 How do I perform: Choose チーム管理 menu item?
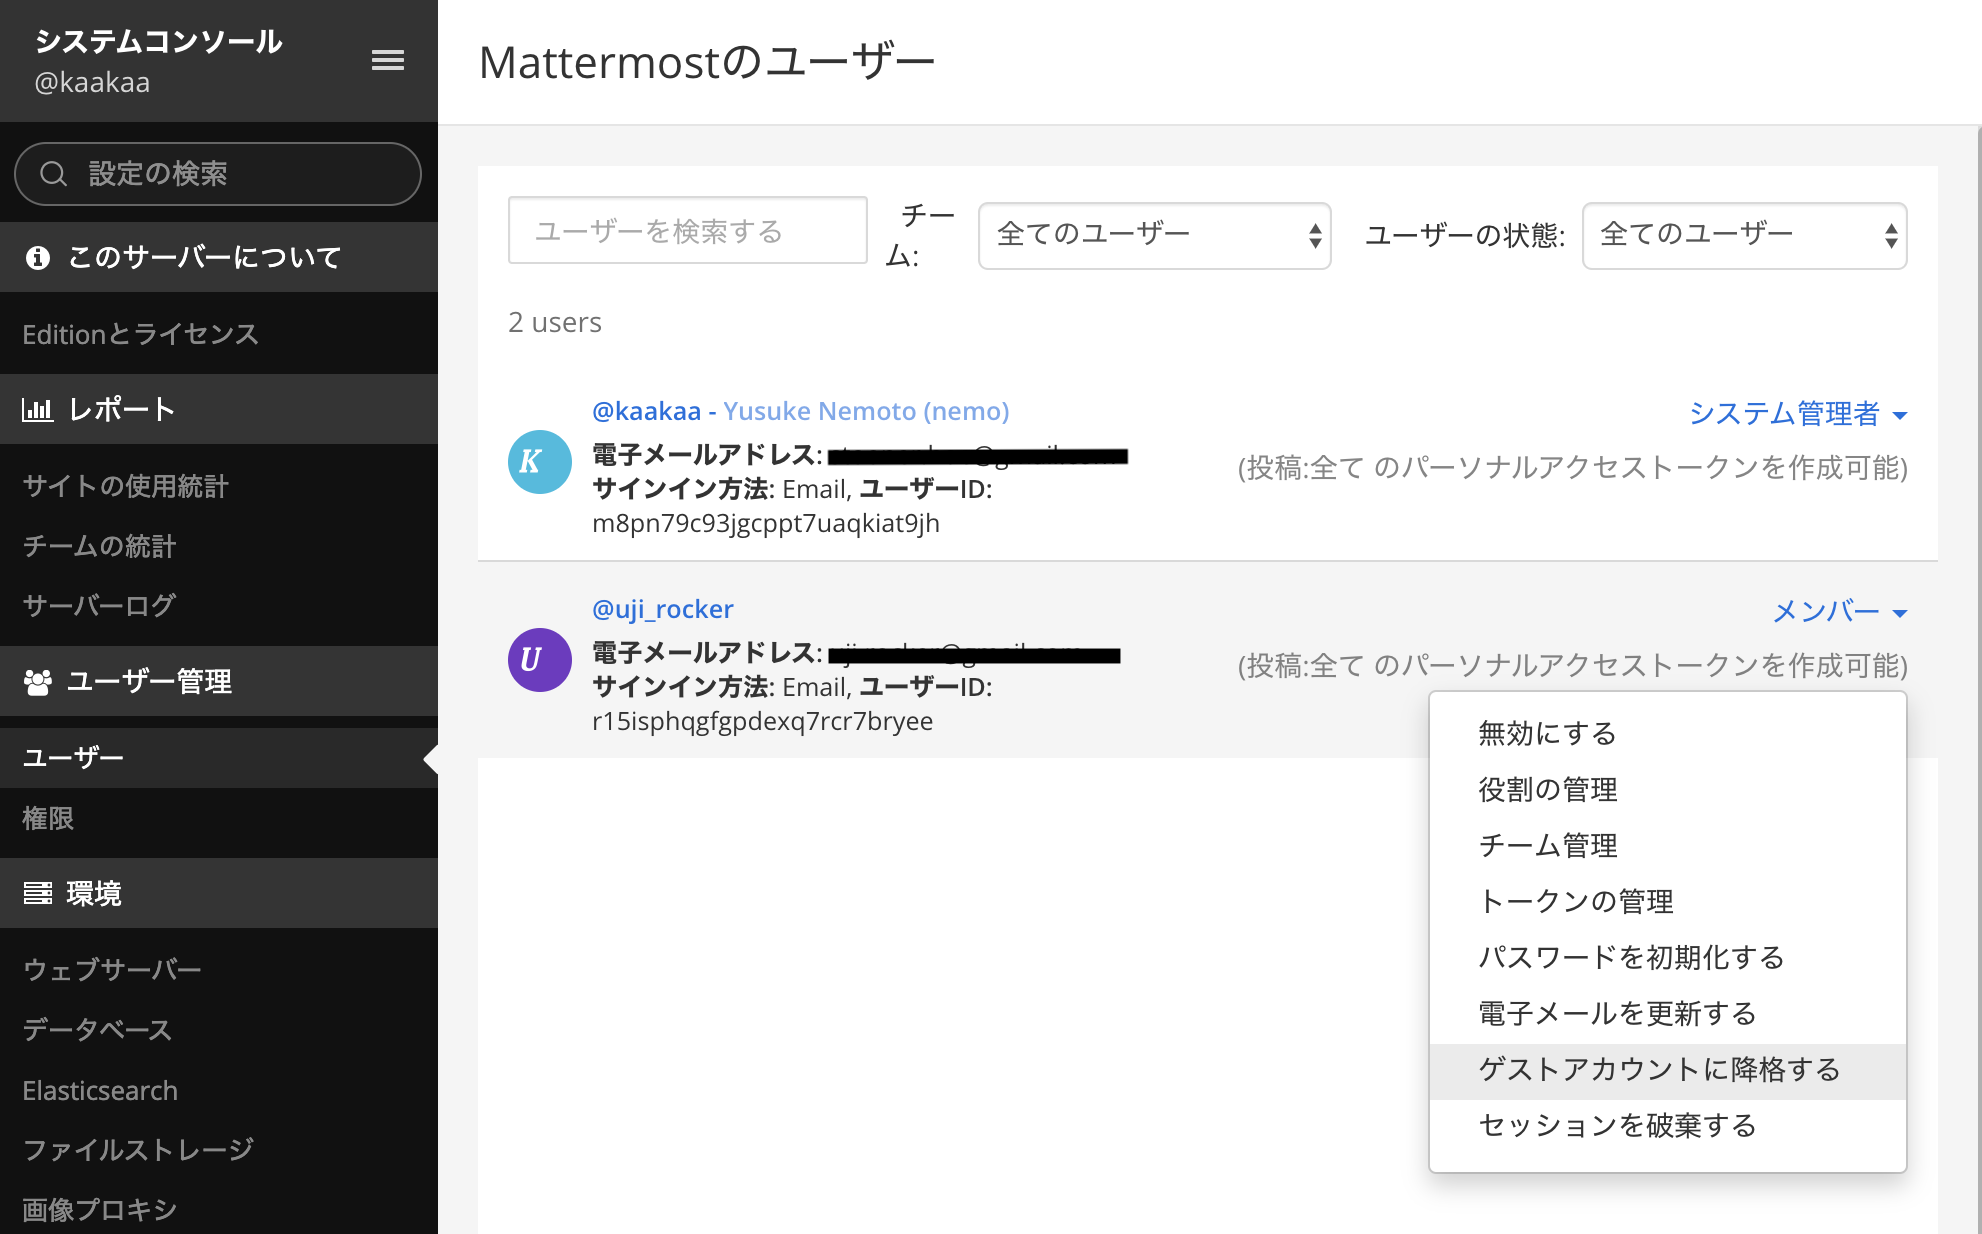tap(1668, 845)
